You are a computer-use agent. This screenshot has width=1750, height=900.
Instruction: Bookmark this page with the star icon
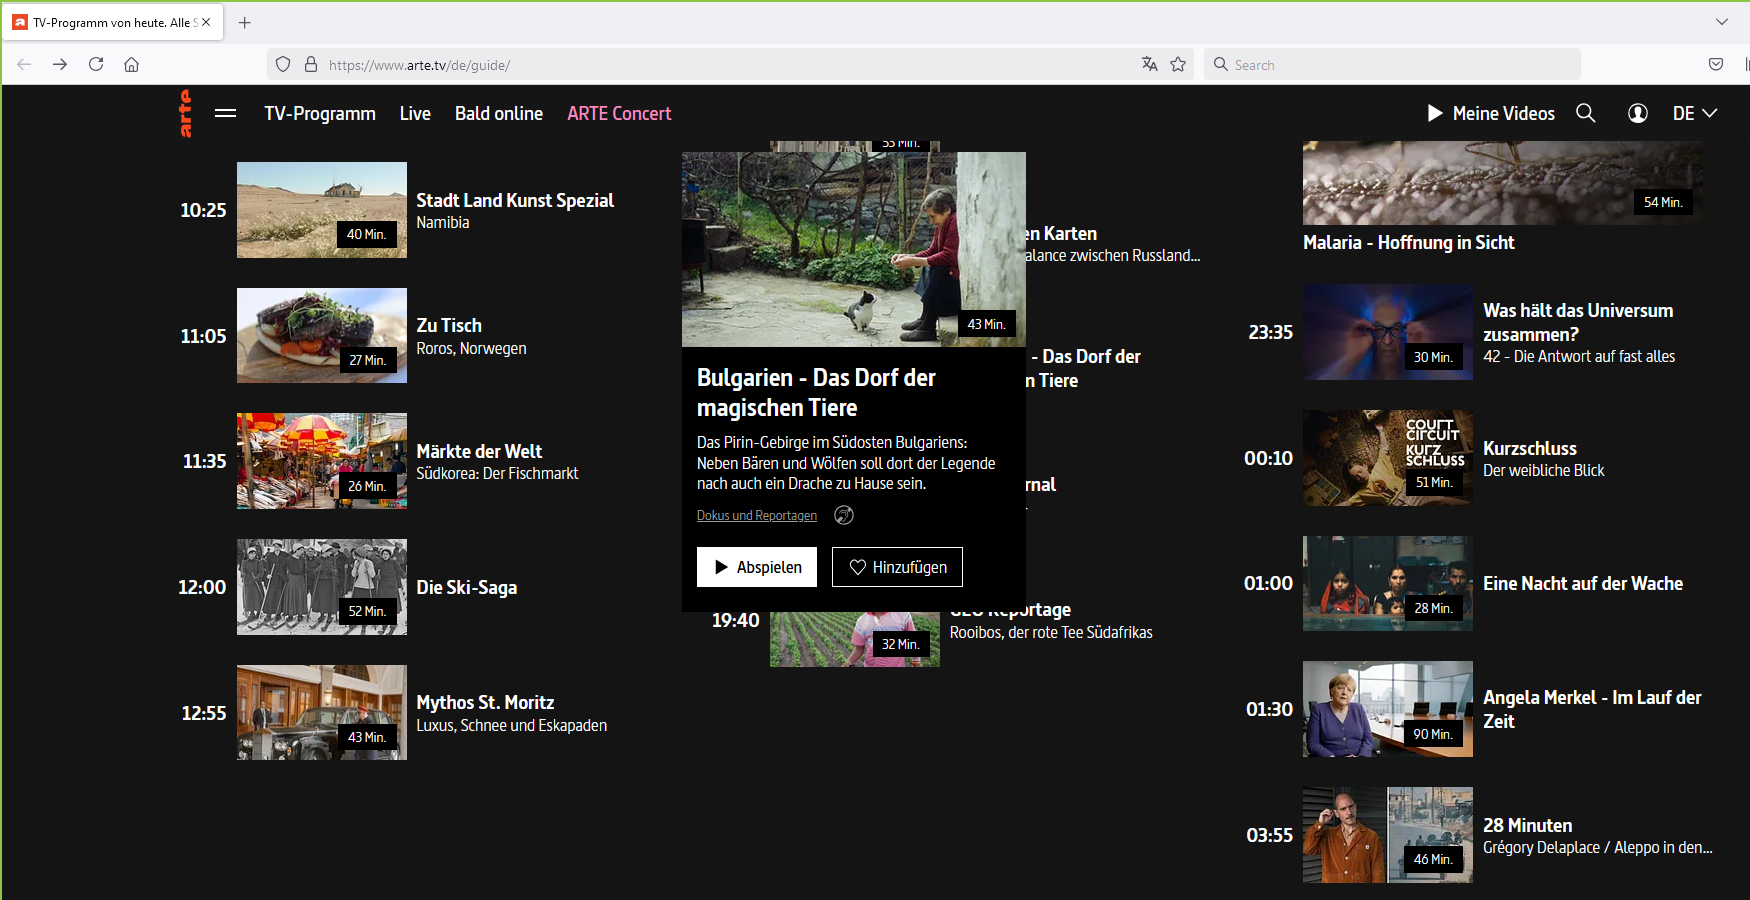[x=1178, y=64]
